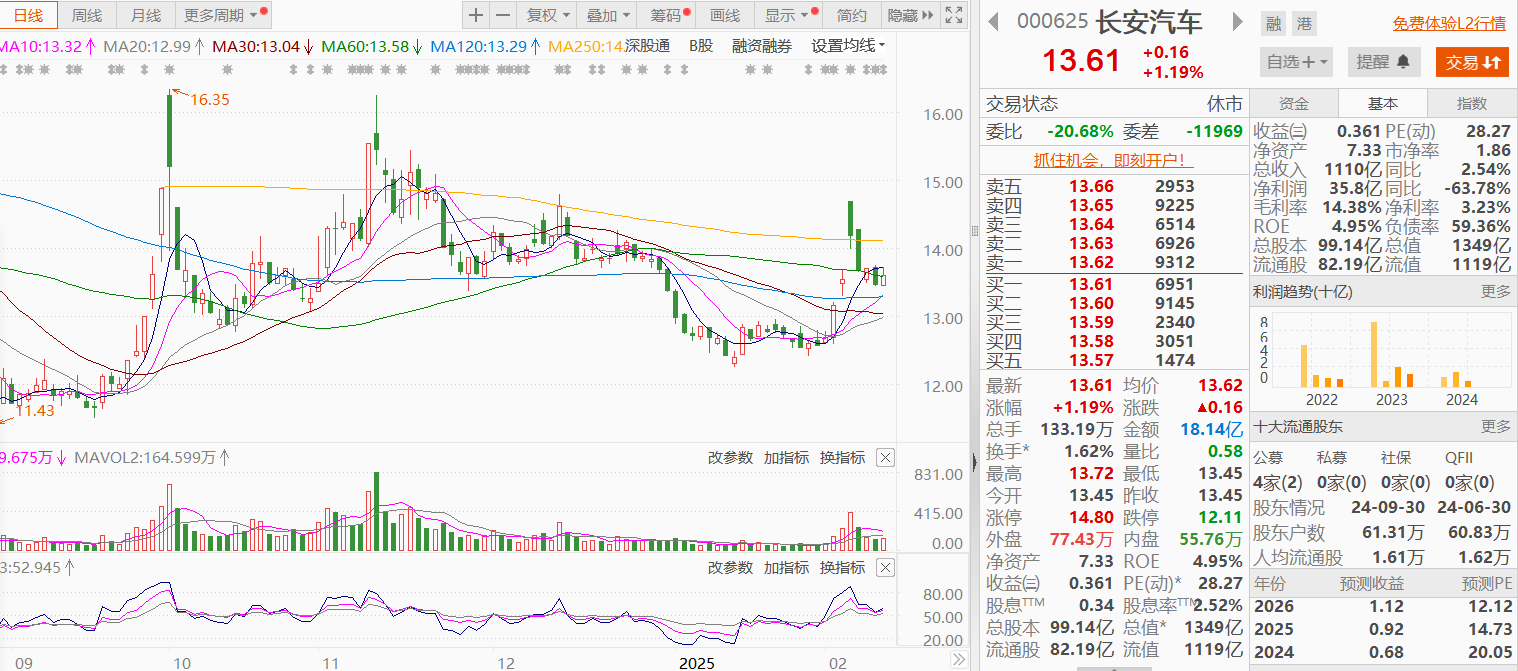Toggle fullscreen chart expand icon
The image size is (1518, 671).
(954, 15)
